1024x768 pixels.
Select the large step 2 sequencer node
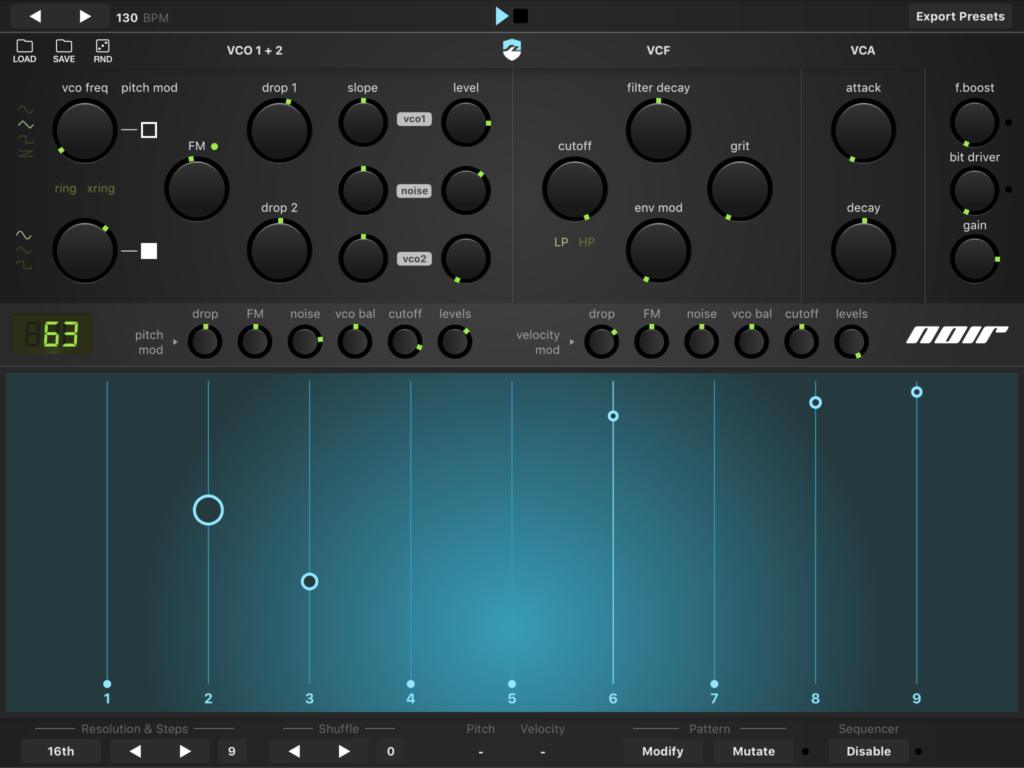[208, 510]
